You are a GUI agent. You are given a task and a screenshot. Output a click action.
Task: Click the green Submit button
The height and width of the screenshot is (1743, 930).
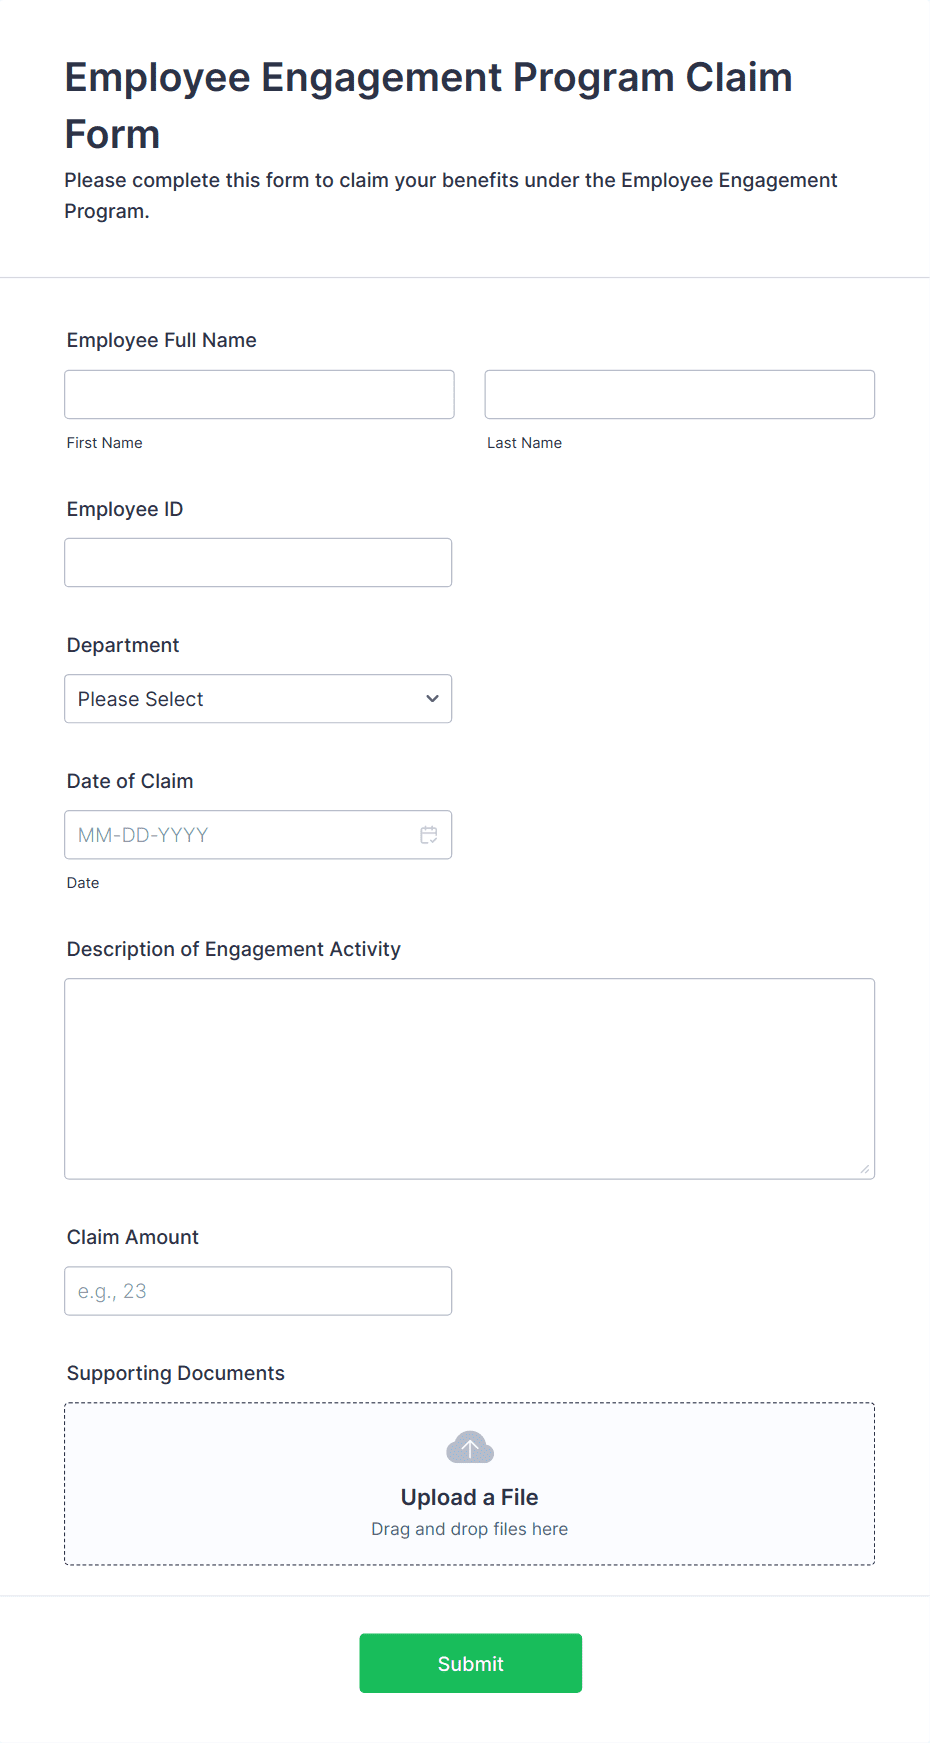pos(470,1663)
